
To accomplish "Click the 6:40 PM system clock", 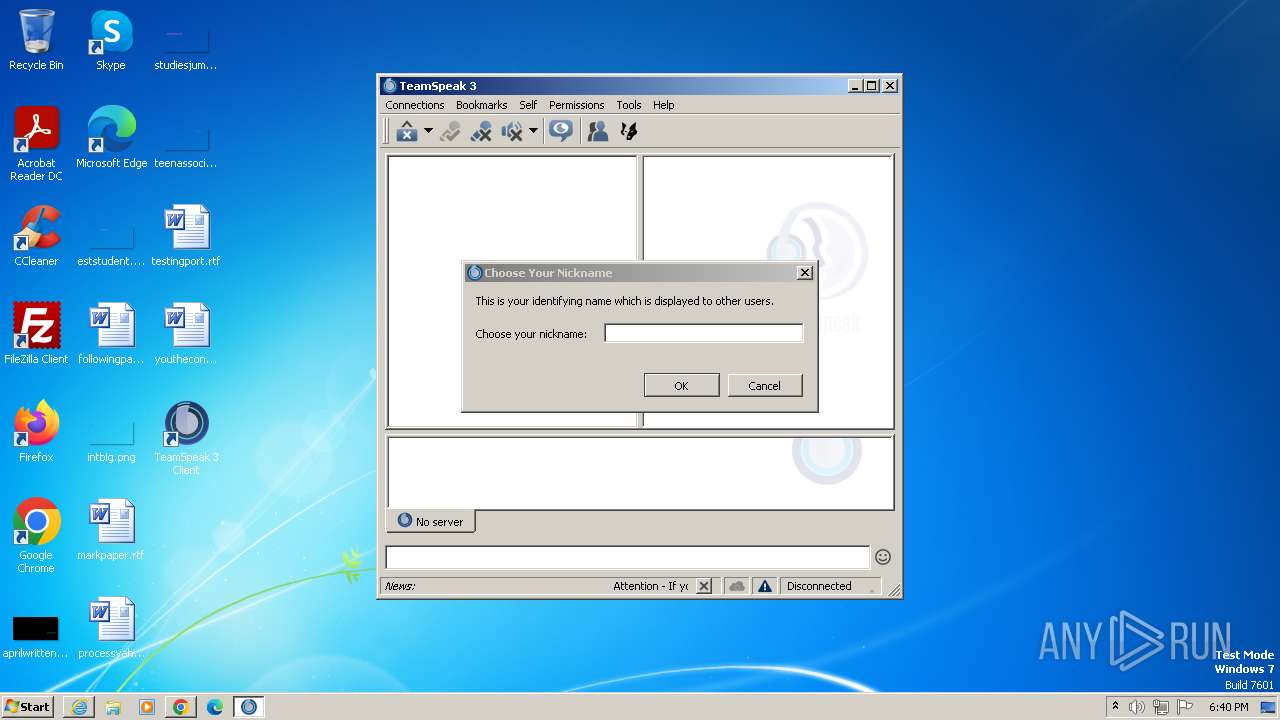I will click(1228, 707).
